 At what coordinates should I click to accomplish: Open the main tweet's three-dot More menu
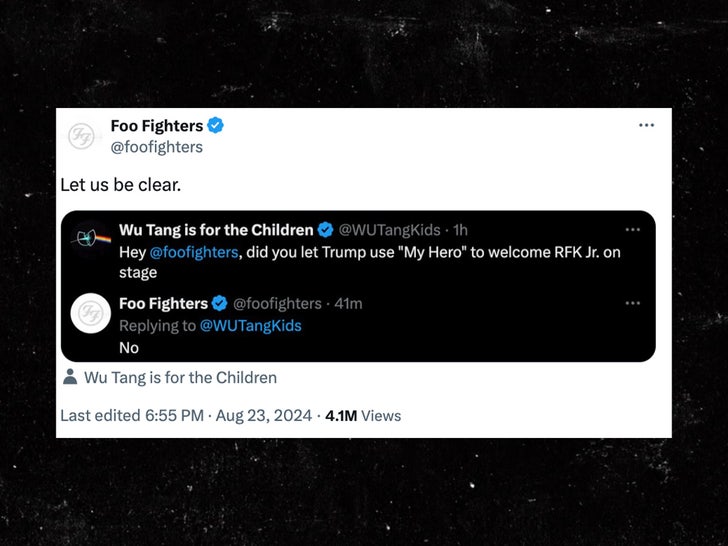point(646,125)
